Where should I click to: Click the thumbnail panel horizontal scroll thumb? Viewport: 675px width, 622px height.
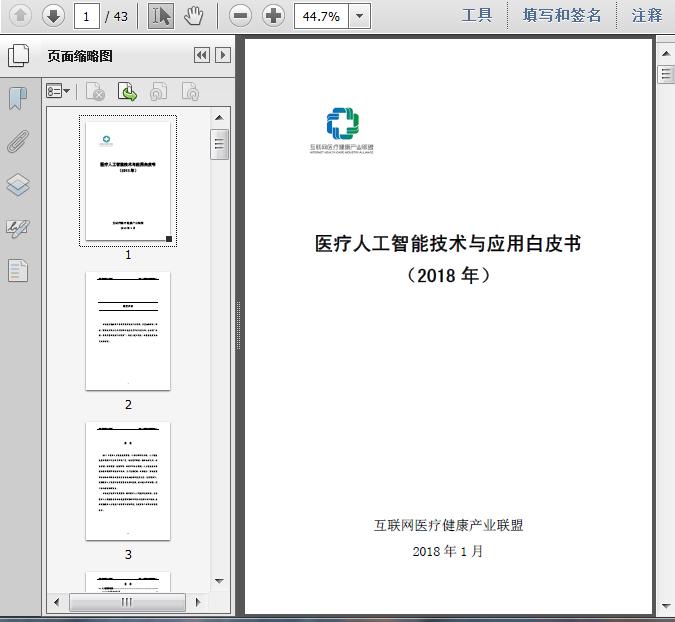point(127,602)
